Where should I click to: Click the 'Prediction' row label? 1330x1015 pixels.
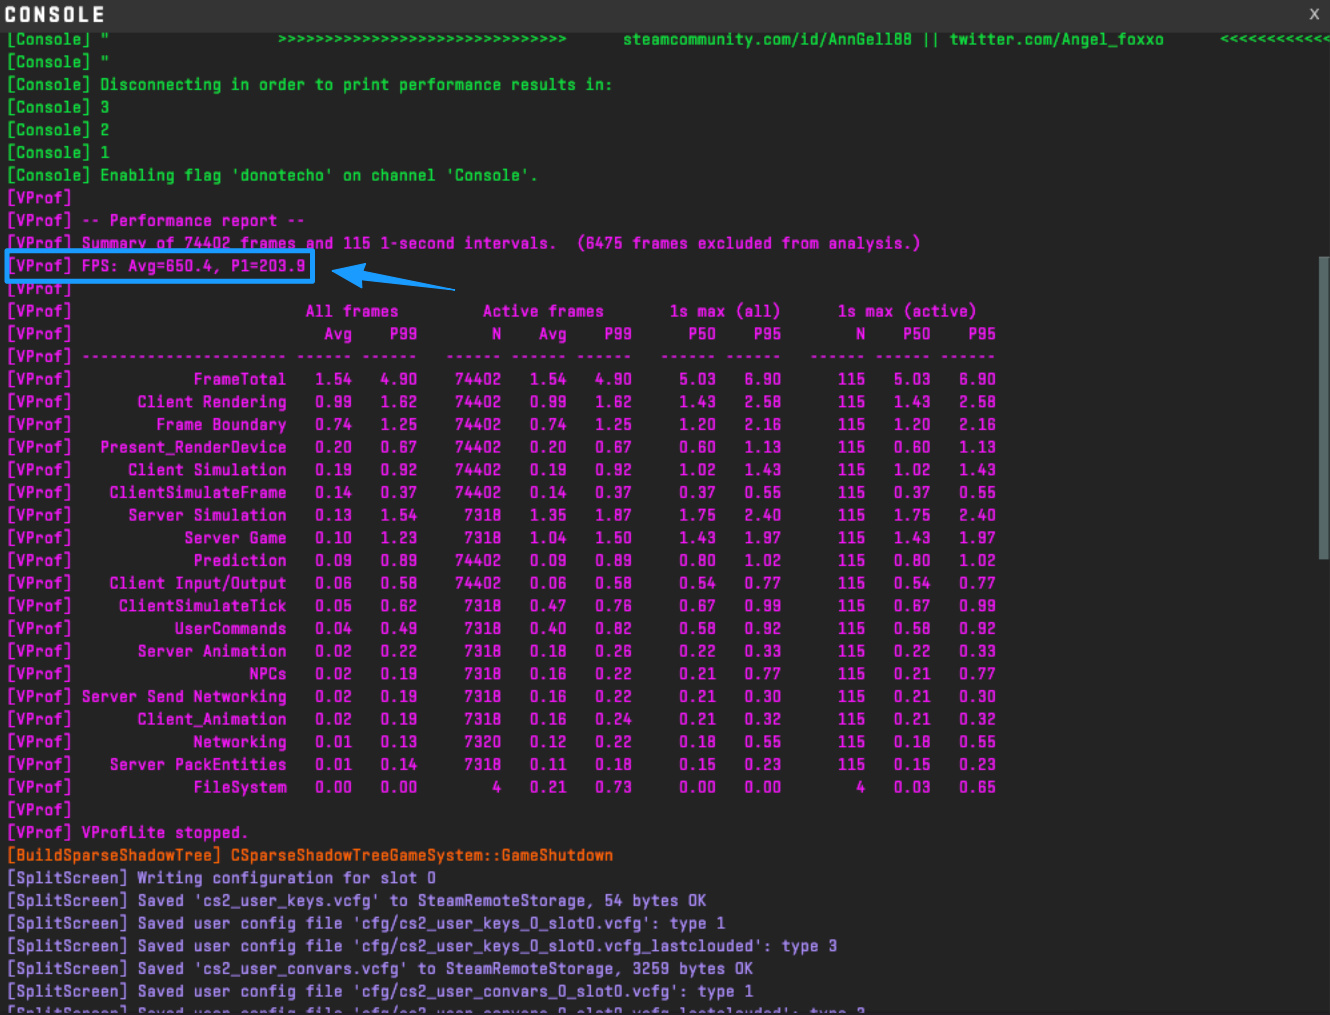(x=240, y=560)
